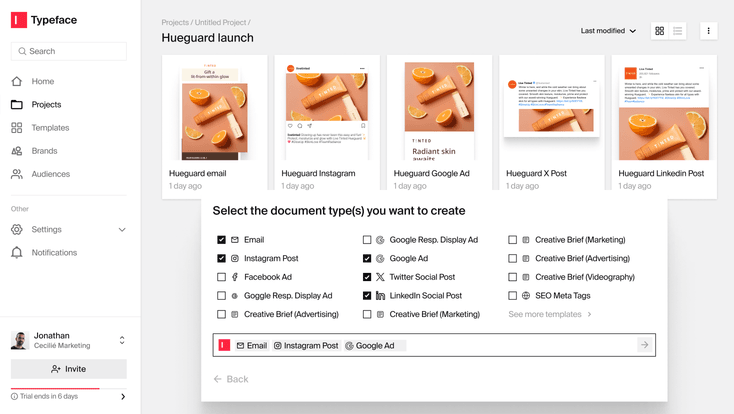This screenshot has width=734, height=414.
Task: Click the Email tag in prompt bar
Action: tap(252, 346)
